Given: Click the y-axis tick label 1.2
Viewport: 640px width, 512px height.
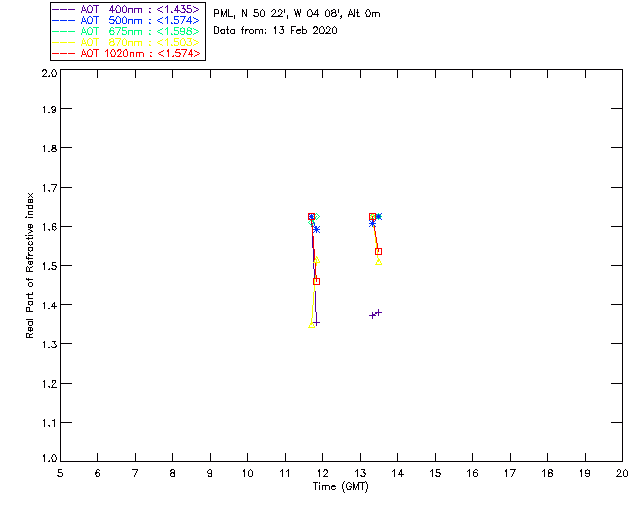Looking at the screenshot, I should coord(49,384).
